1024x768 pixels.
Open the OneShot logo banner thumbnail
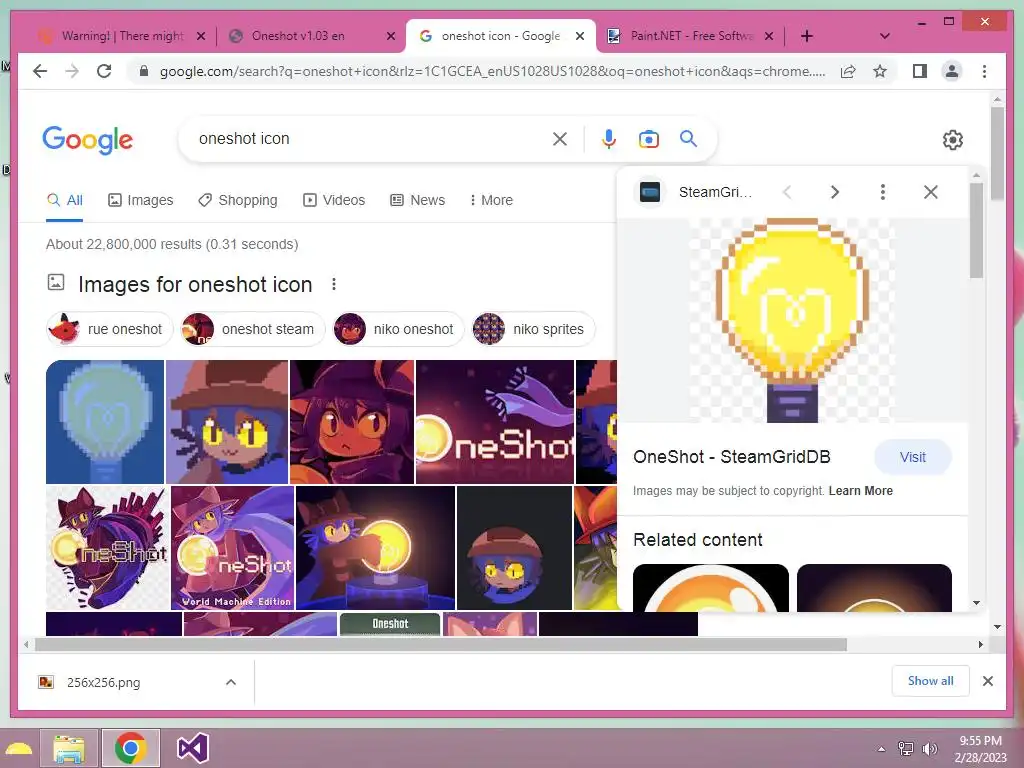(495, 422)
